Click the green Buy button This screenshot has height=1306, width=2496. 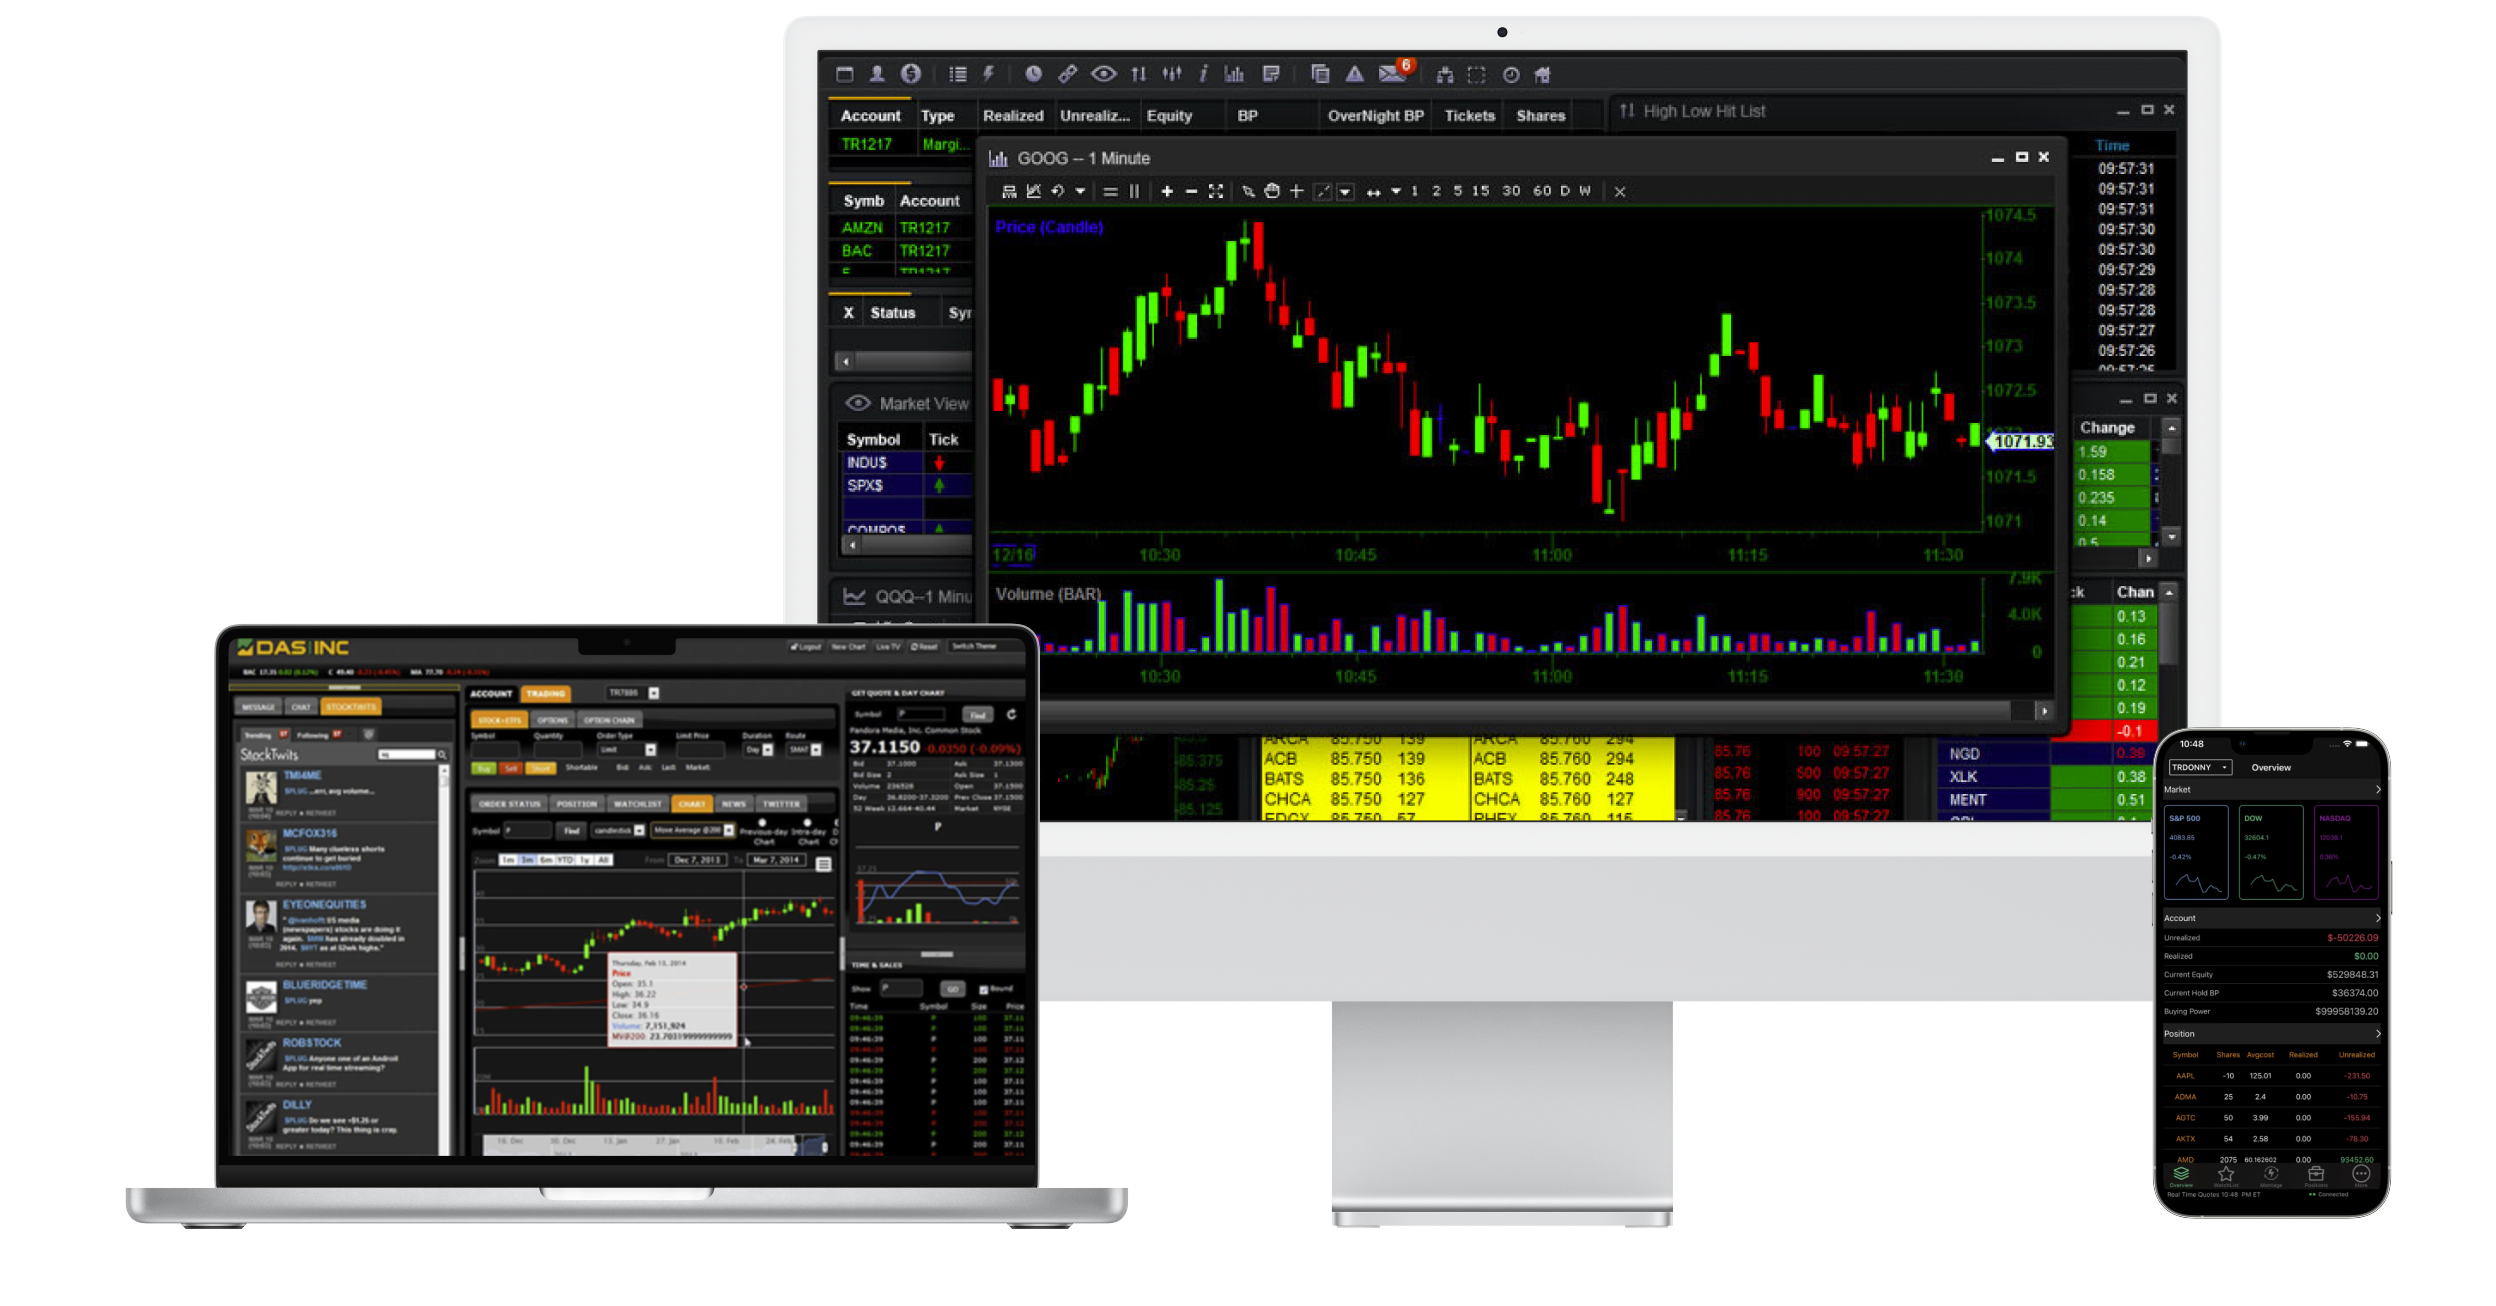click(x=483, y=768)
